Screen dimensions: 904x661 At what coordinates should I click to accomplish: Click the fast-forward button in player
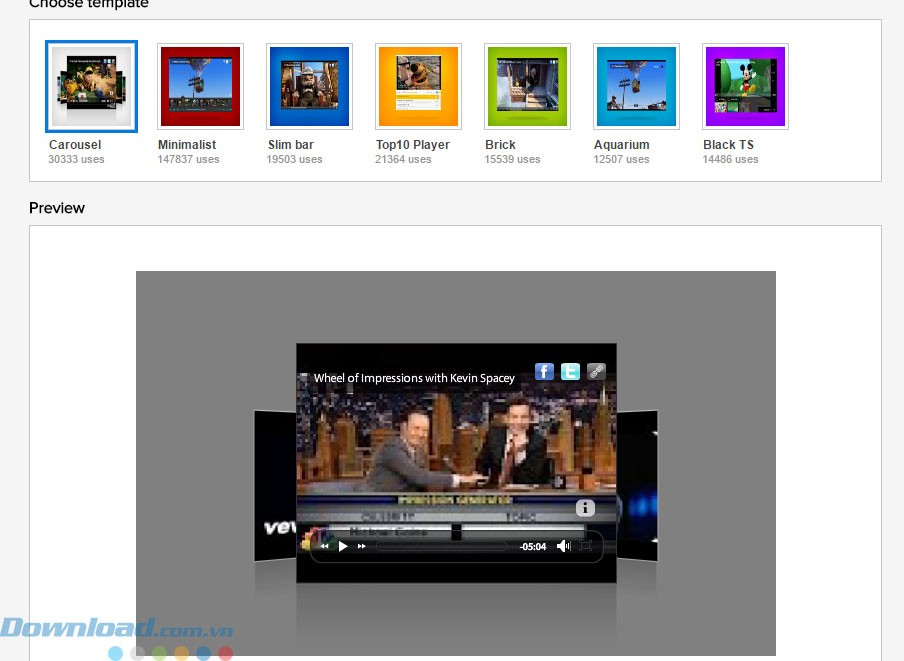tap(361, 546)
